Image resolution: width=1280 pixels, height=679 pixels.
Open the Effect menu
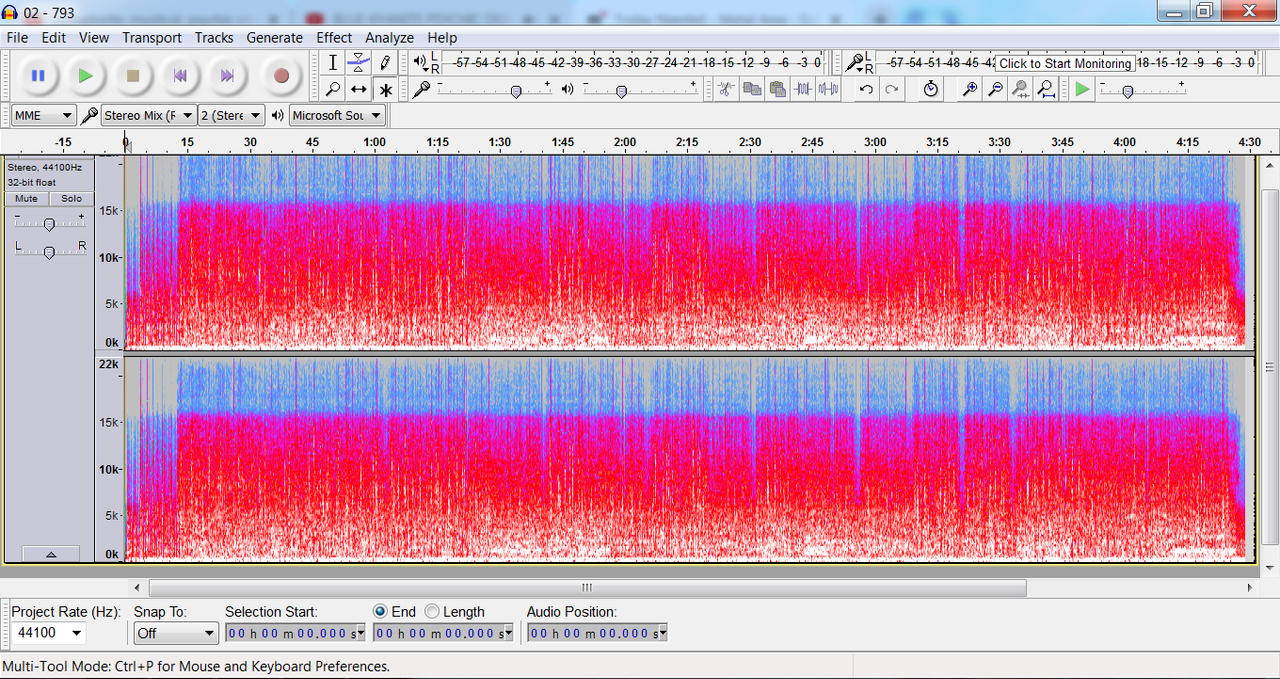point(334,38)
